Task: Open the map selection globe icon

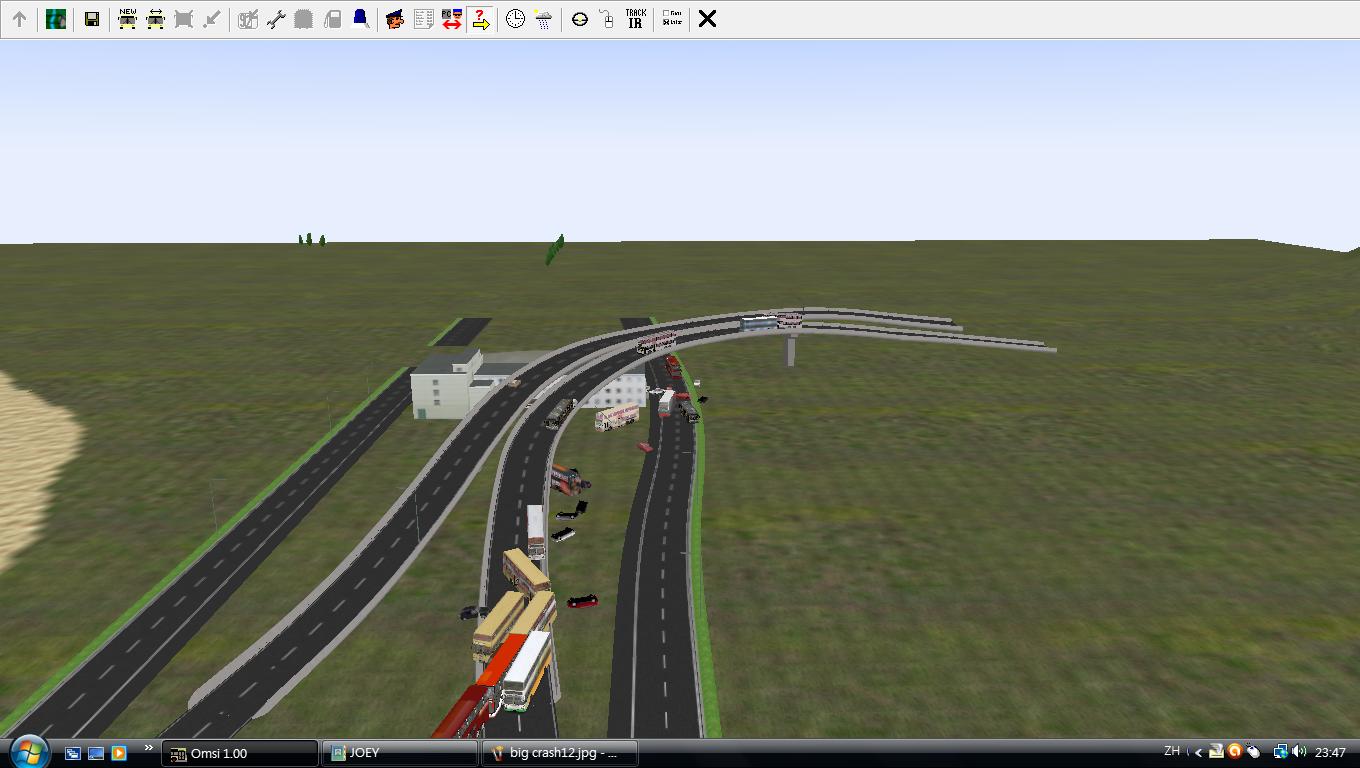Action: [56, 19]
